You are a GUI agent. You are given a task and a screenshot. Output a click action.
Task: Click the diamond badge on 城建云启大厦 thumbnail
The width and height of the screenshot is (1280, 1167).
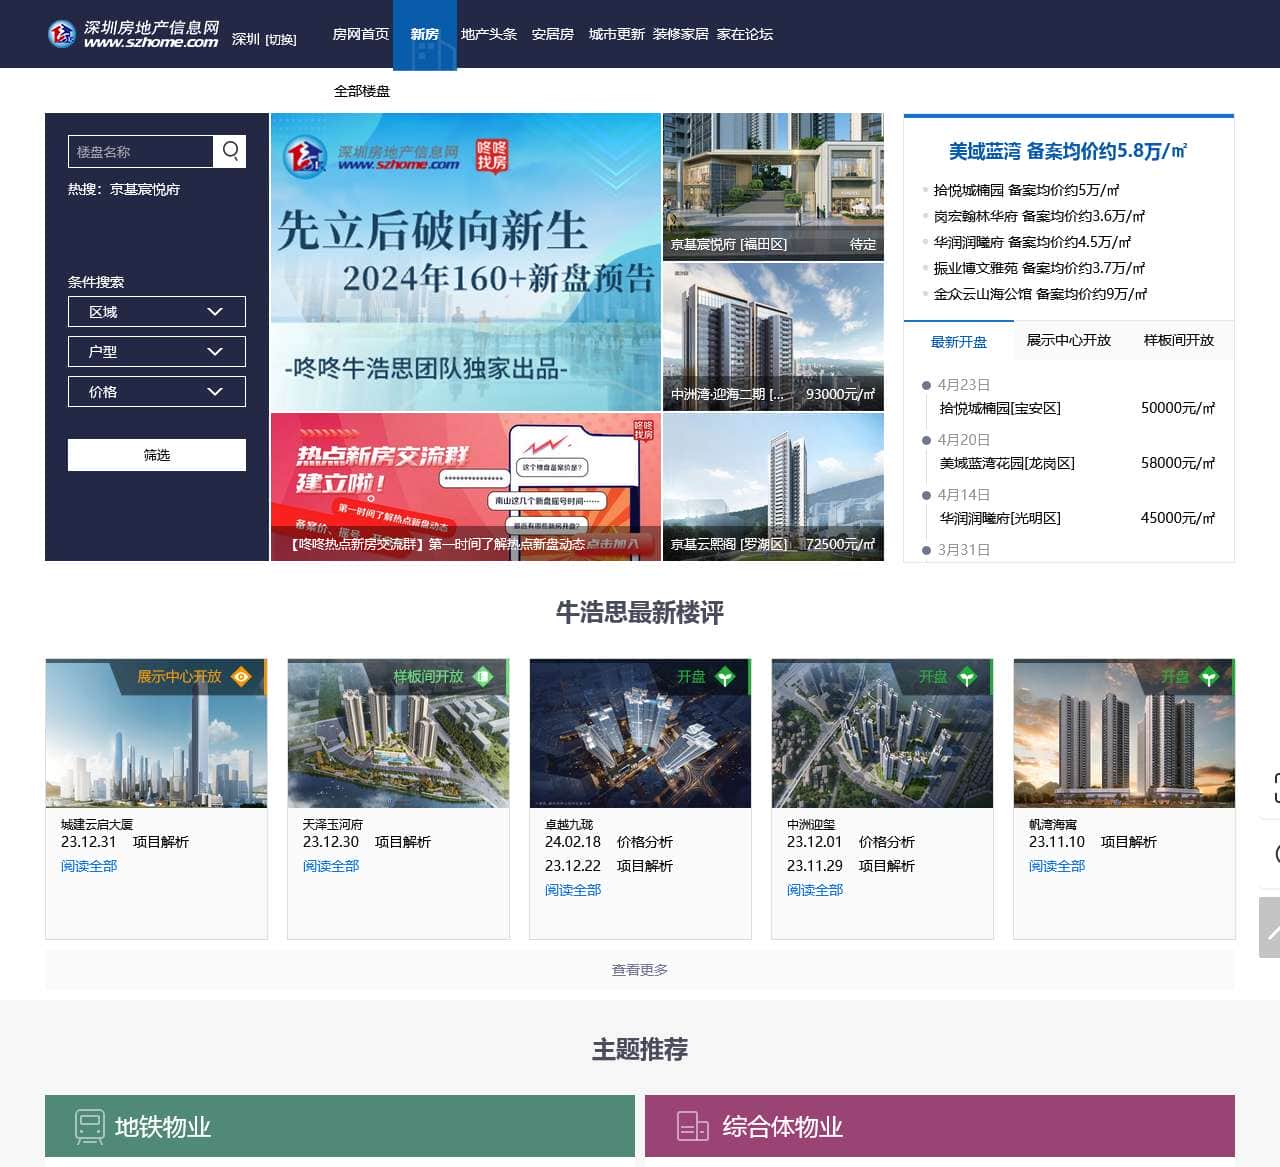point(240,676)
